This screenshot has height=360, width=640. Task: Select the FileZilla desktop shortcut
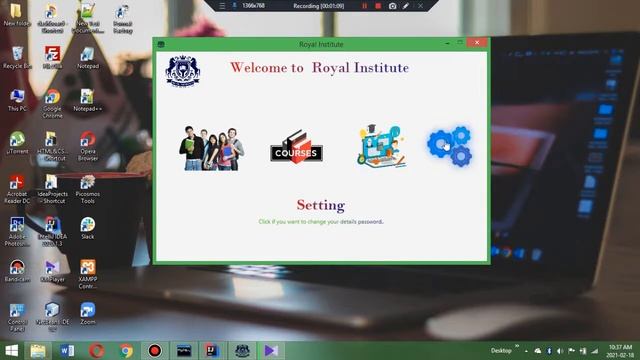click(52, 58)
